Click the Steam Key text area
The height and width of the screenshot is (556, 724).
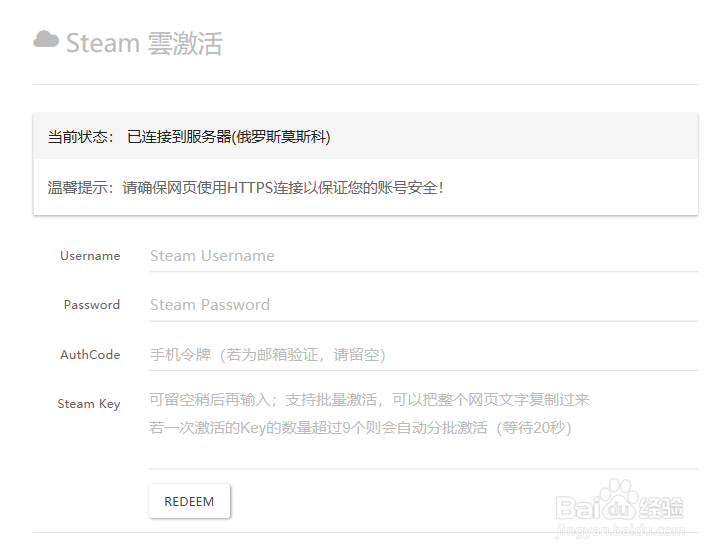423,427
